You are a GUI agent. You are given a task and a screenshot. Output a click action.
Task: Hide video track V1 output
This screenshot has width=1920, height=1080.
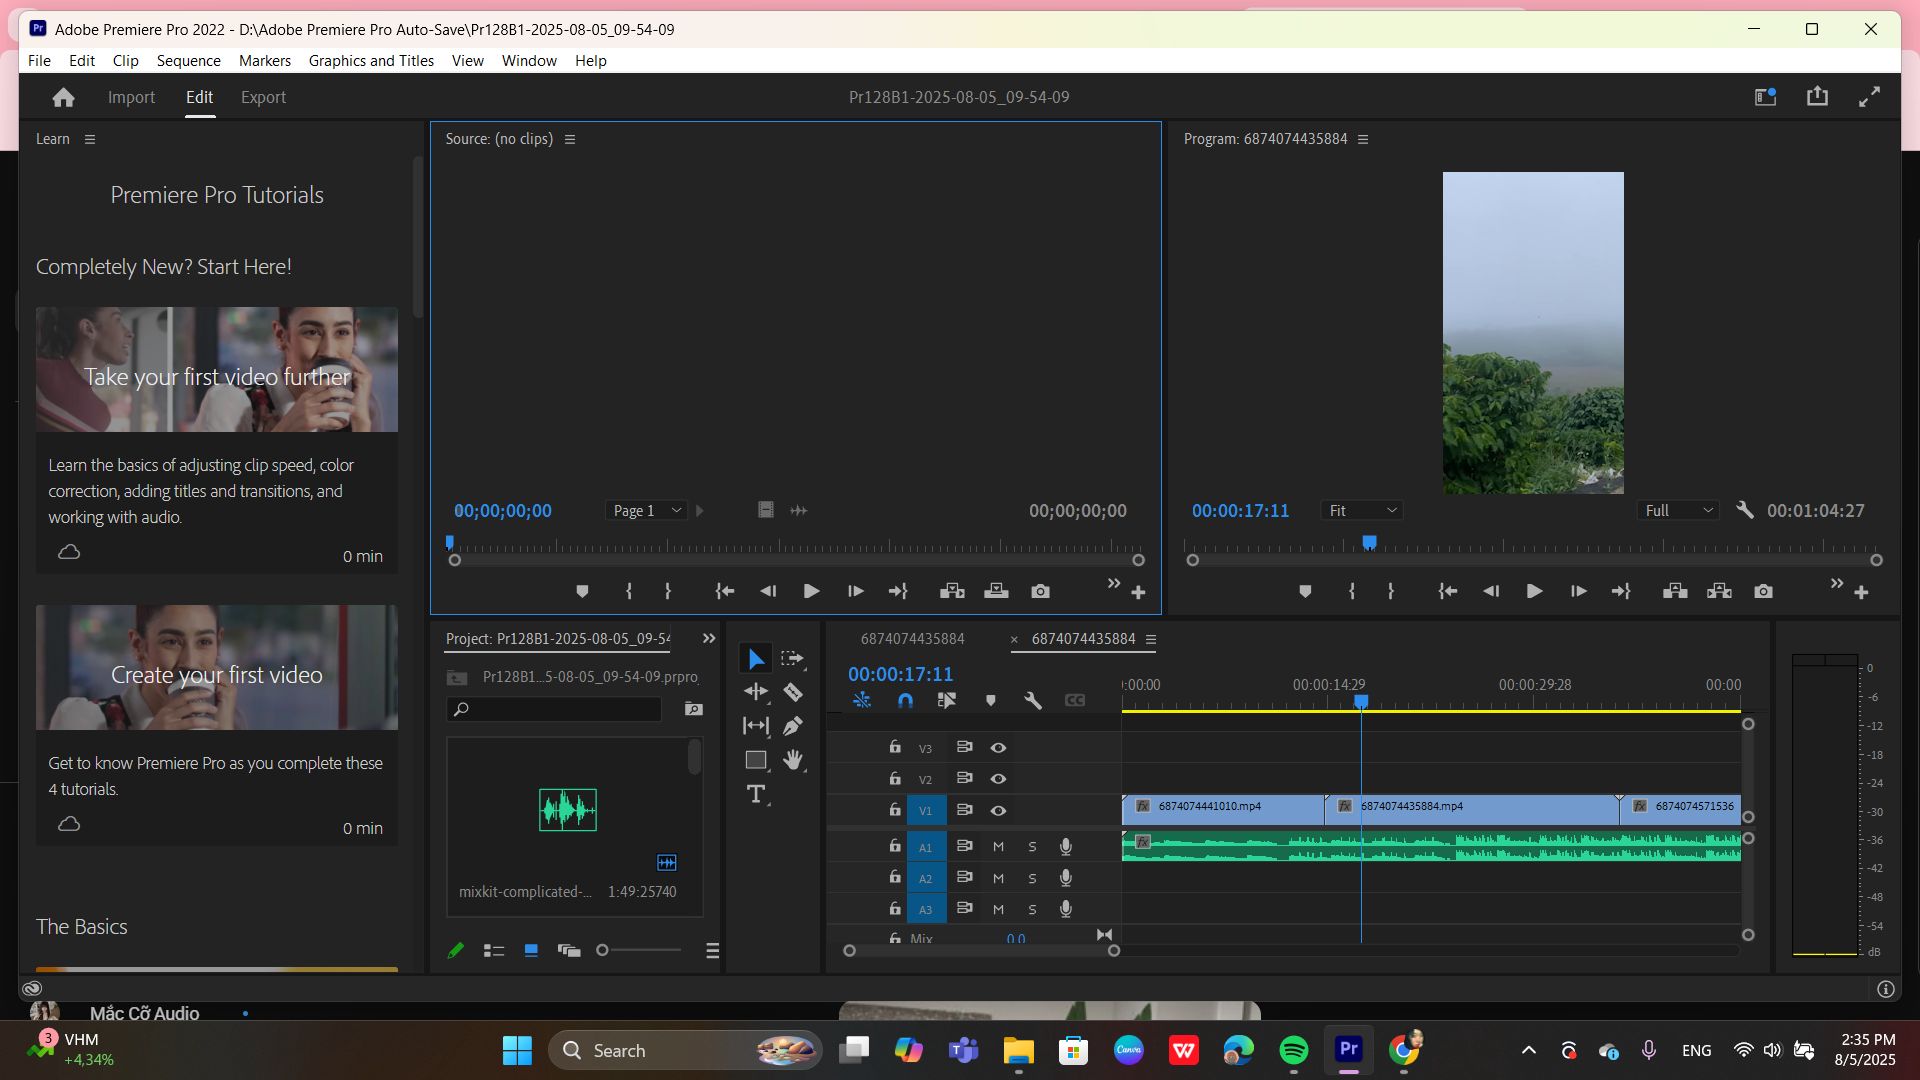(998, 811)
